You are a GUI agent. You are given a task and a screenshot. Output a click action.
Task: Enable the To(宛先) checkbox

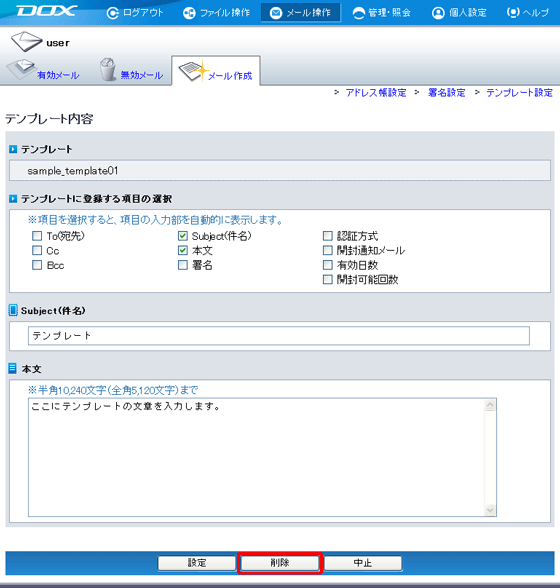(x=37, y=236)
